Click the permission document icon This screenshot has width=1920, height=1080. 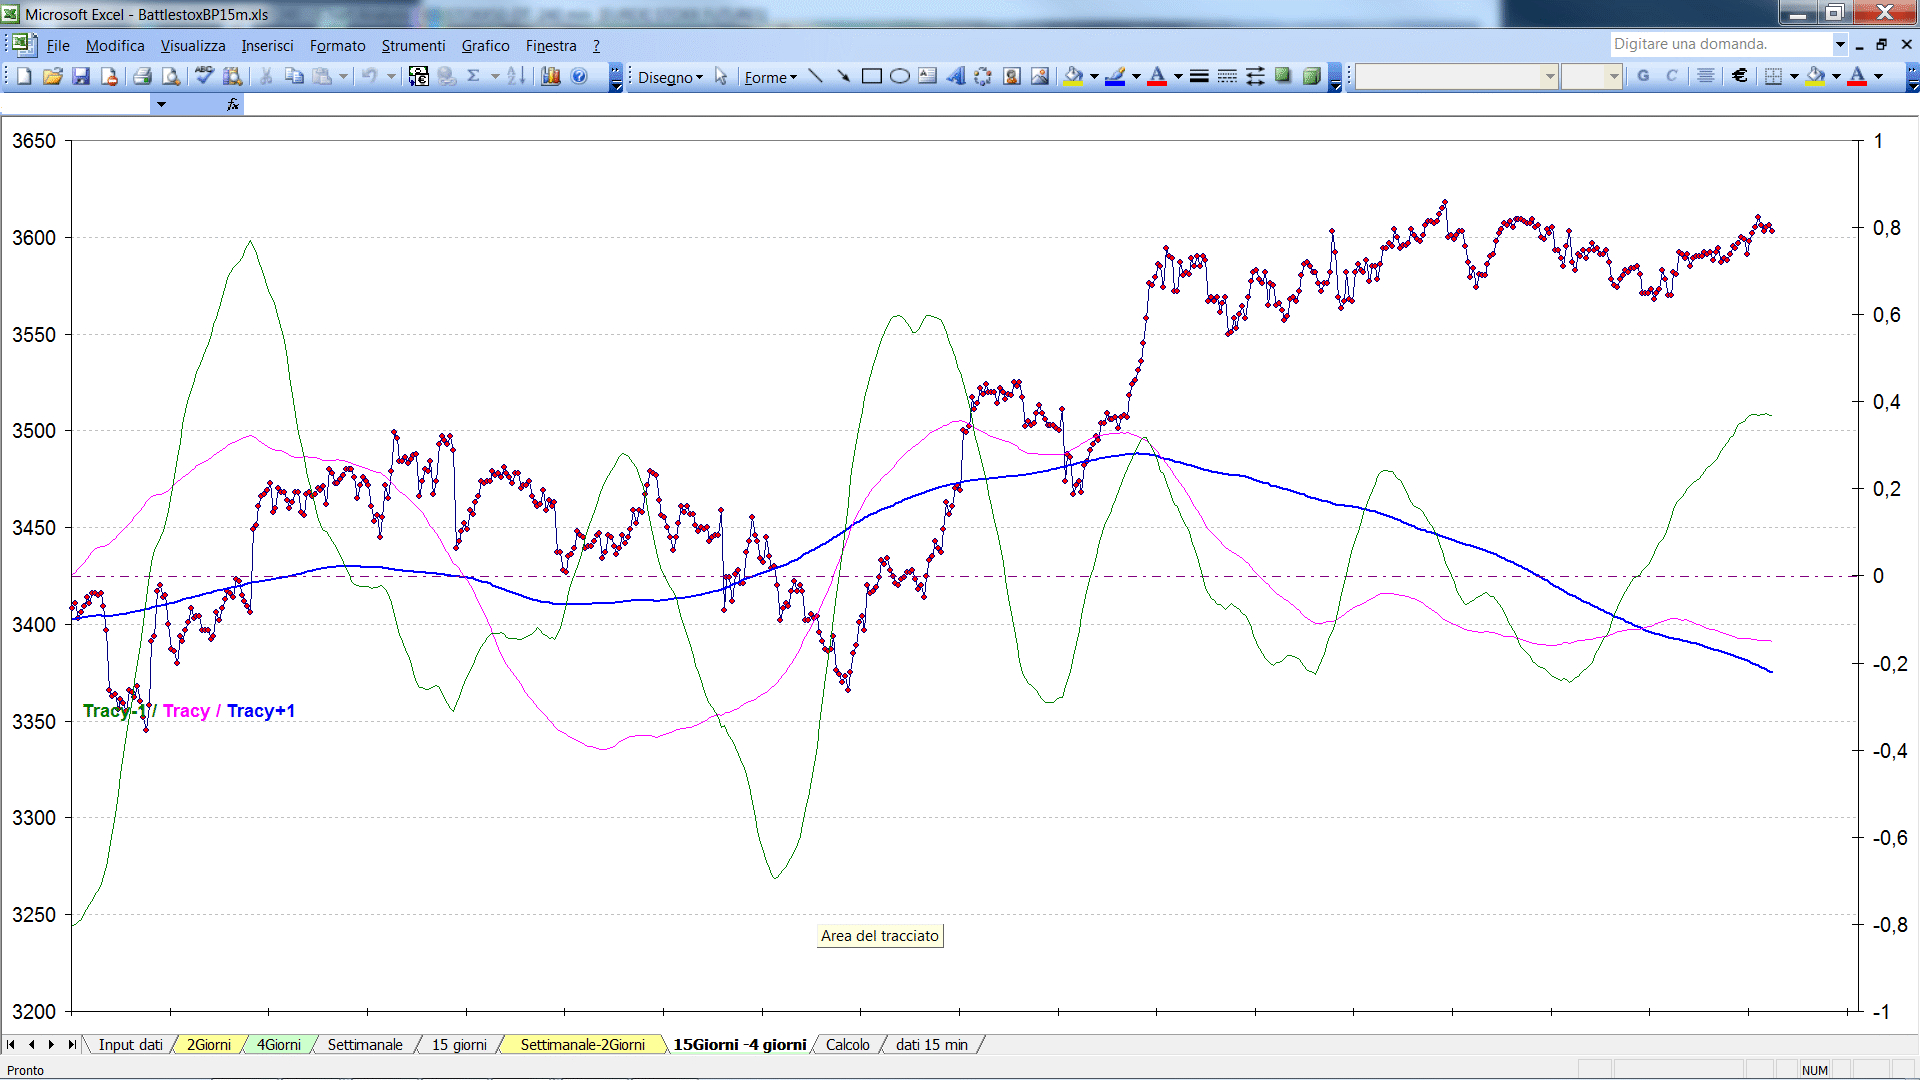[109, 76]
